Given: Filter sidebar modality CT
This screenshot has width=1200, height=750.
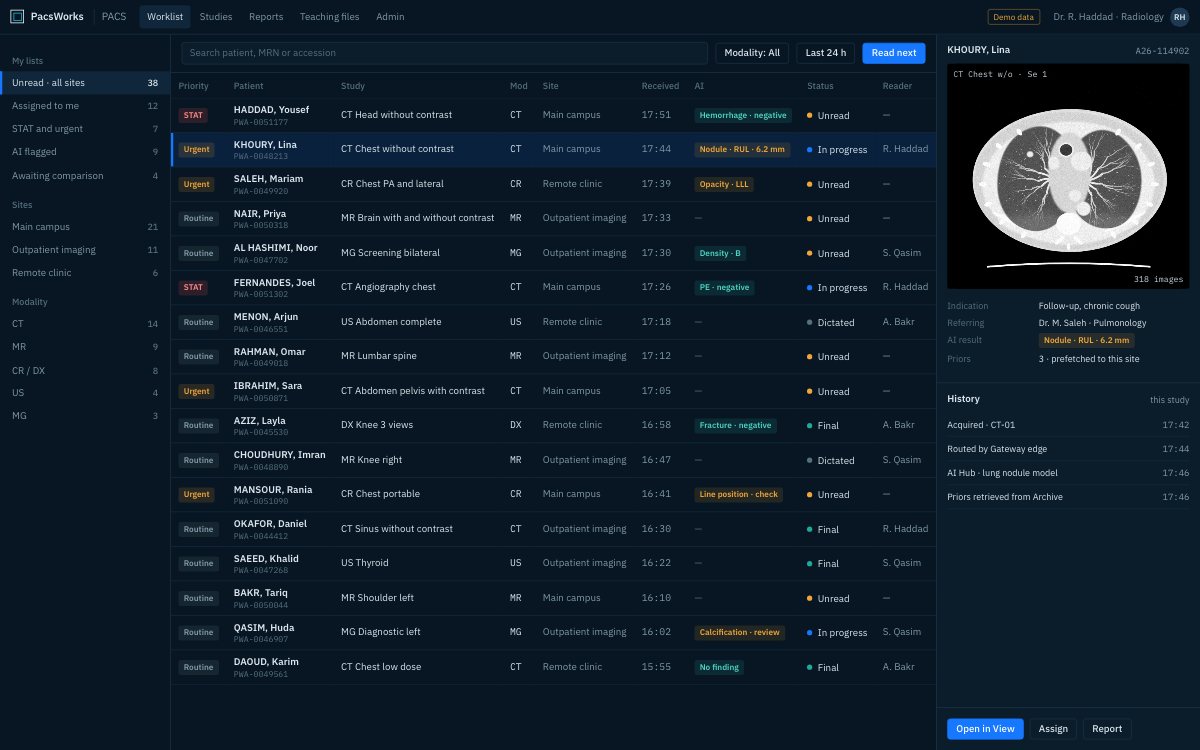Looking at the screenshot, I should 85,324.
